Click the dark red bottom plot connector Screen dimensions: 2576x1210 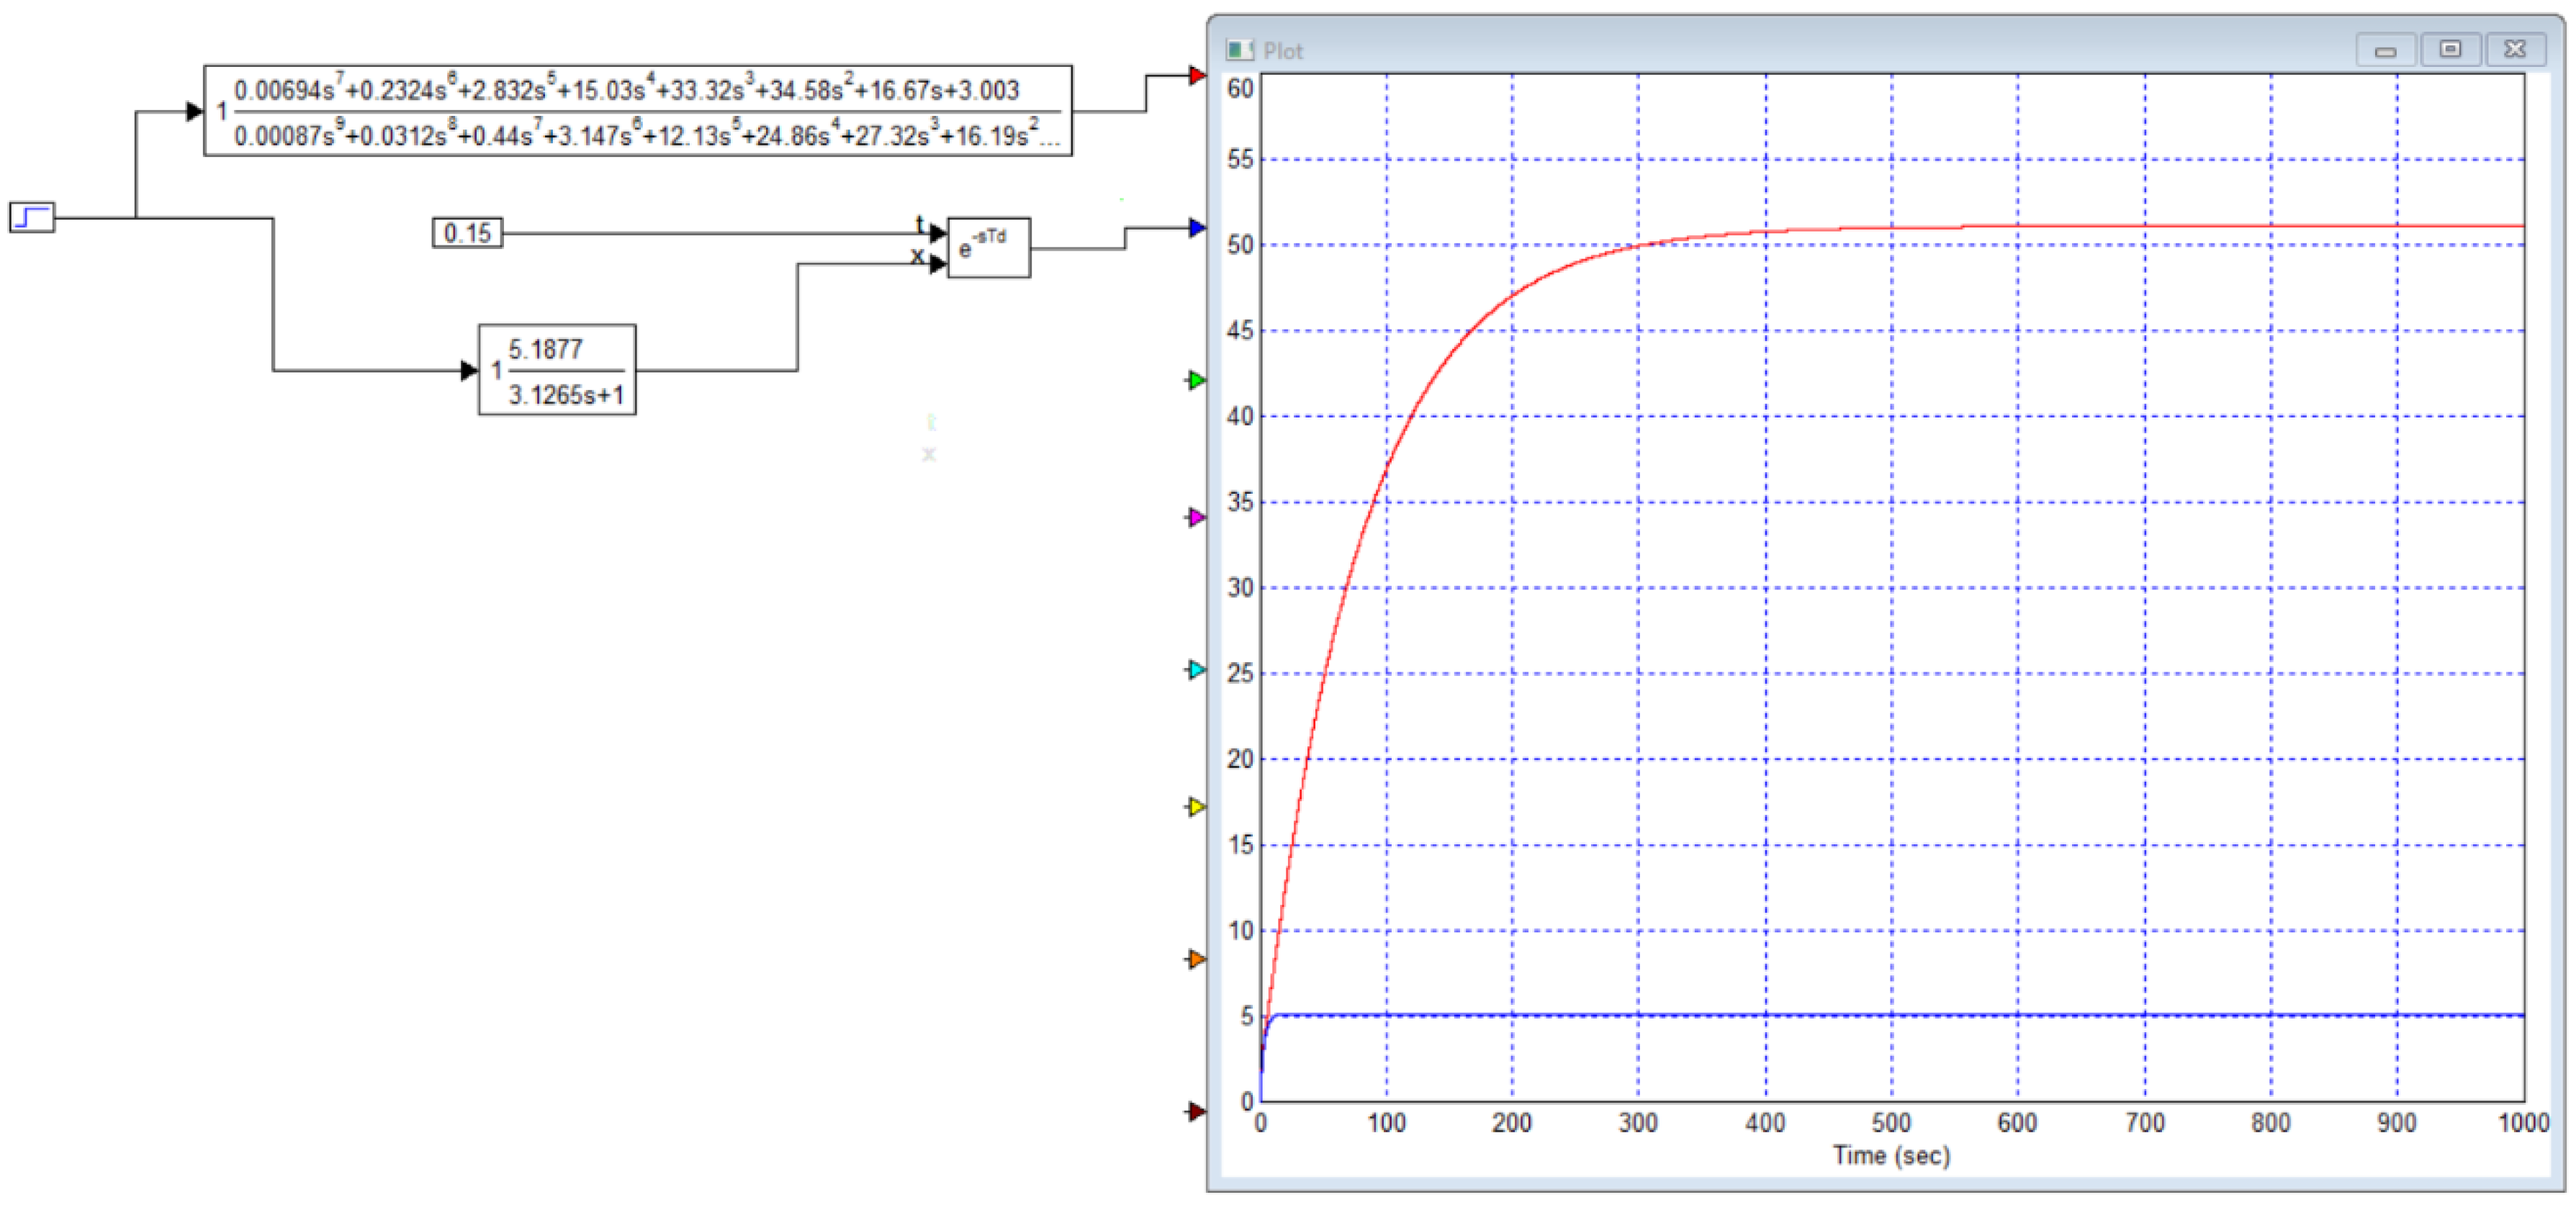1196,1111
